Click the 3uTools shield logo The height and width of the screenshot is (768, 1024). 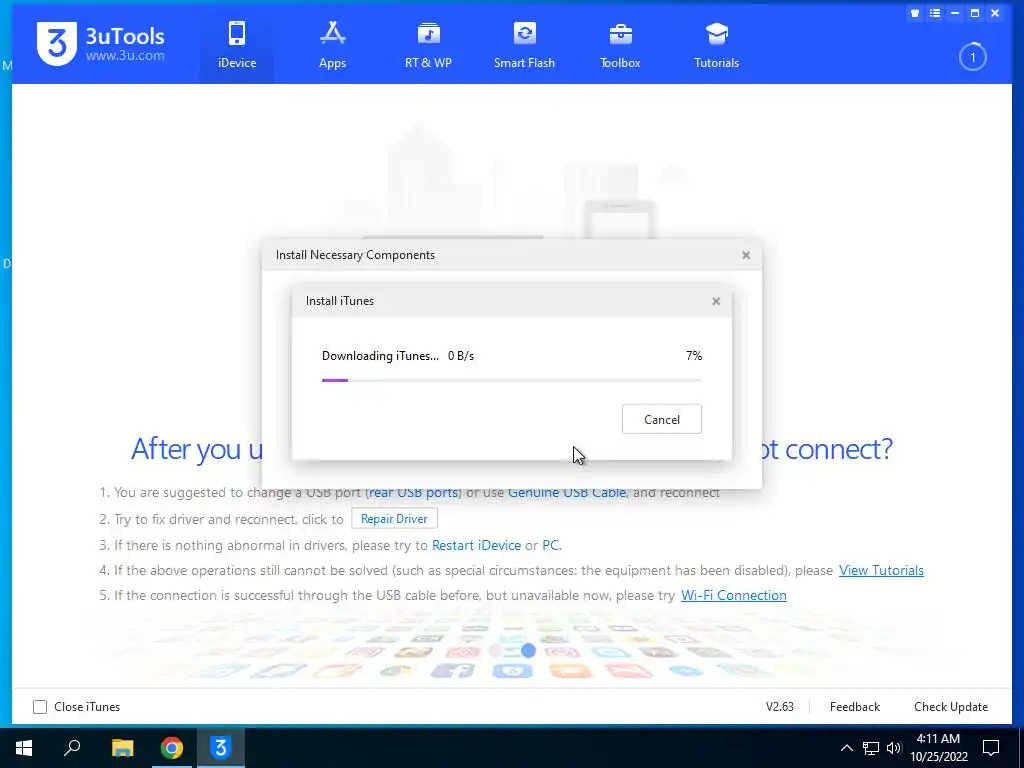(x=57, y=44)
